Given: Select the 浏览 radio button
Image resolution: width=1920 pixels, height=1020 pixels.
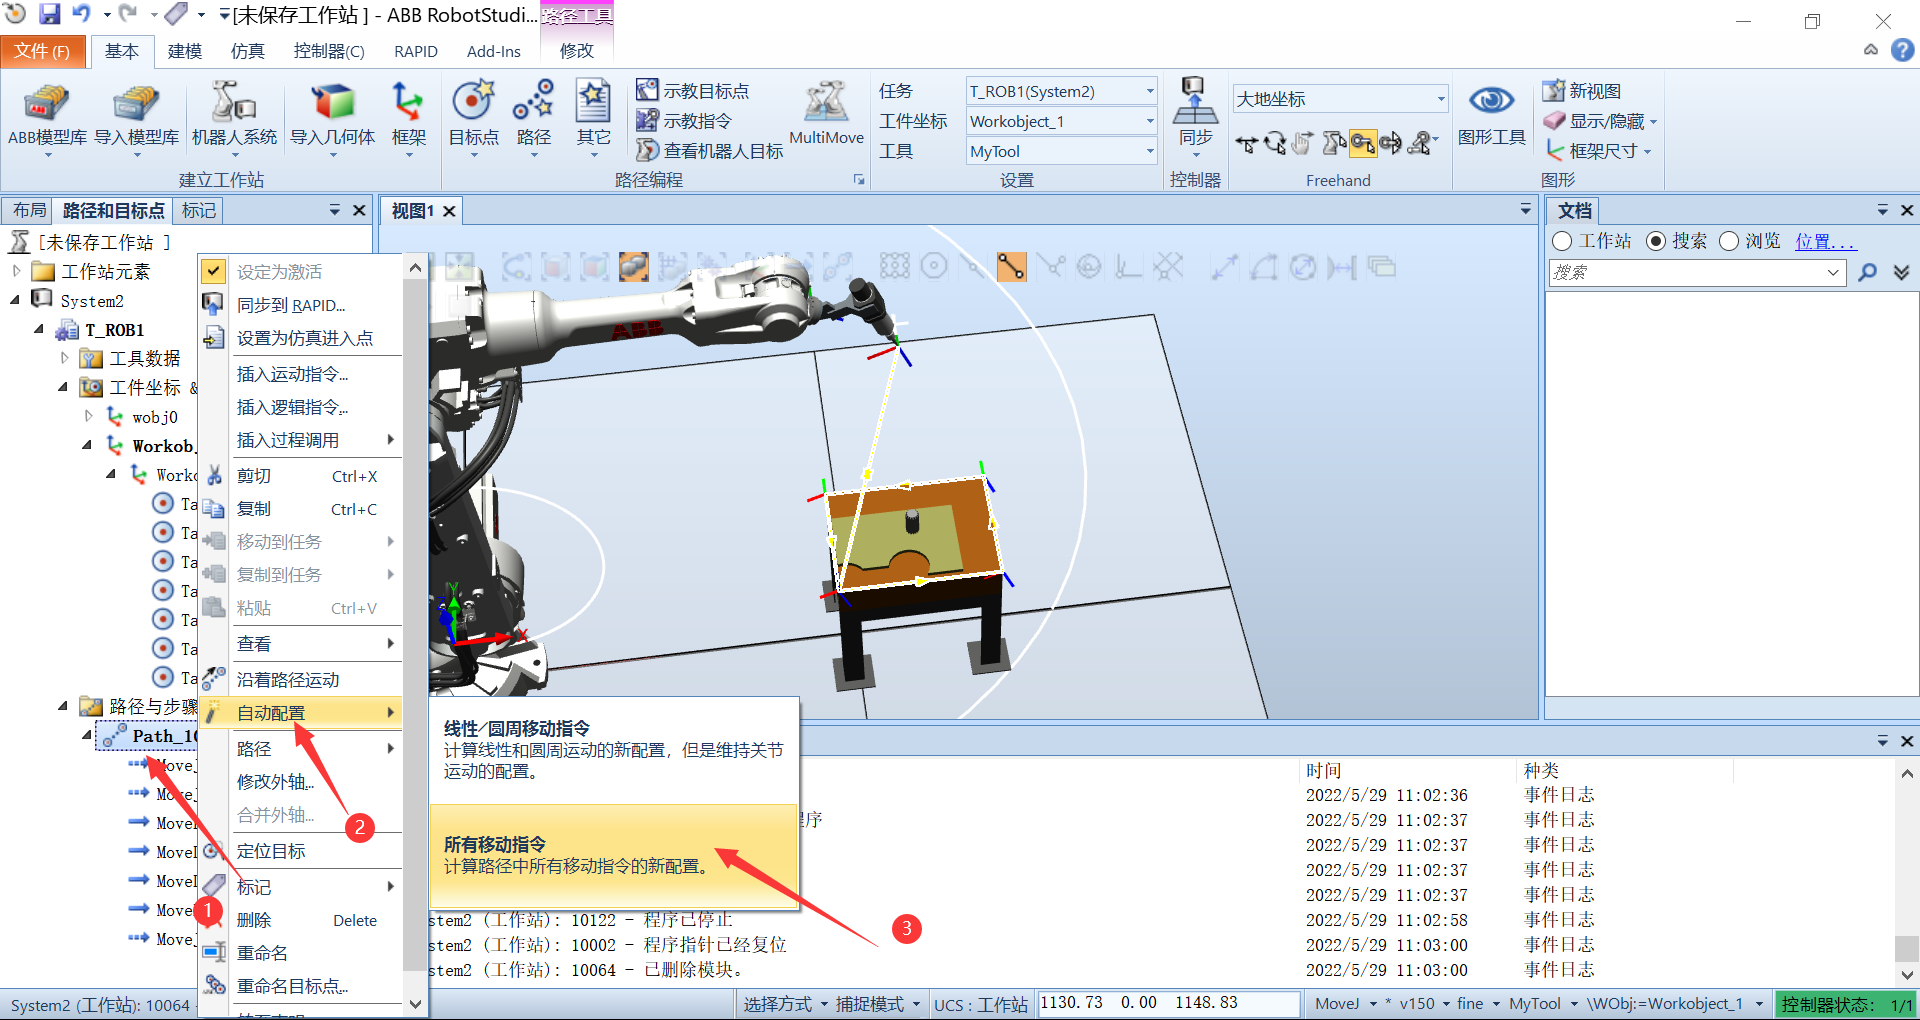Looking at the screenshot, I should (1729, 241).
